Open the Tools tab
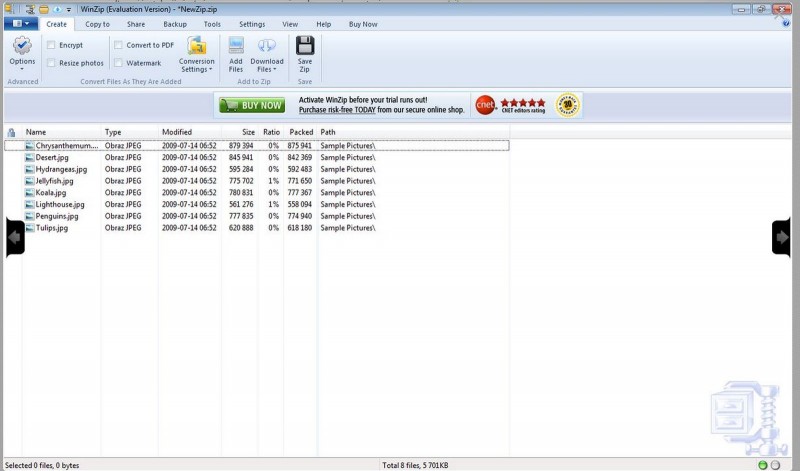The height and width of the screenshot is (471, 800). coord(212,24)
